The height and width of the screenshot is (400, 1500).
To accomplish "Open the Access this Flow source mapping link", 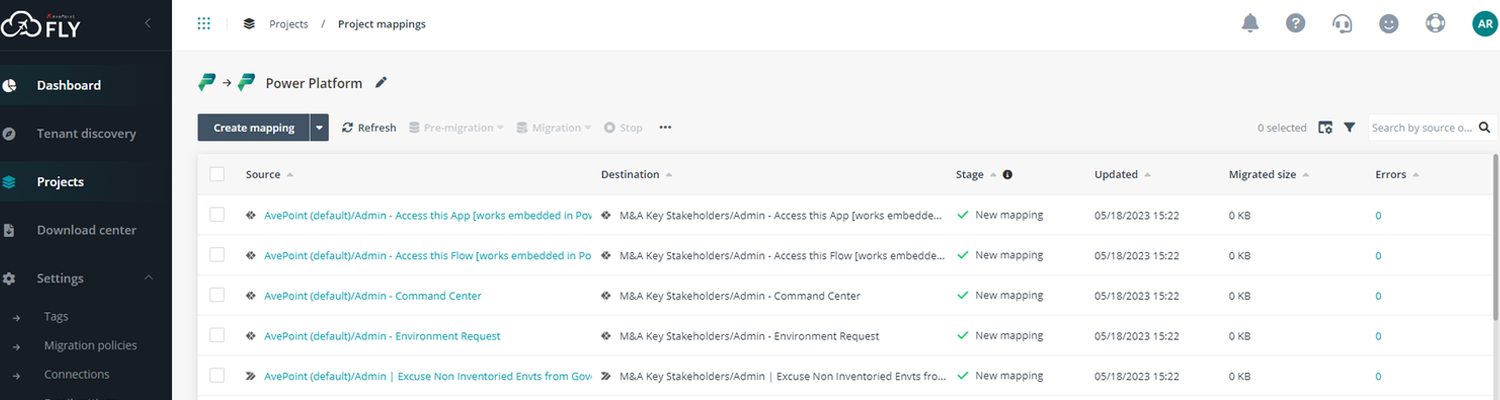I will [x=428, y=255].
